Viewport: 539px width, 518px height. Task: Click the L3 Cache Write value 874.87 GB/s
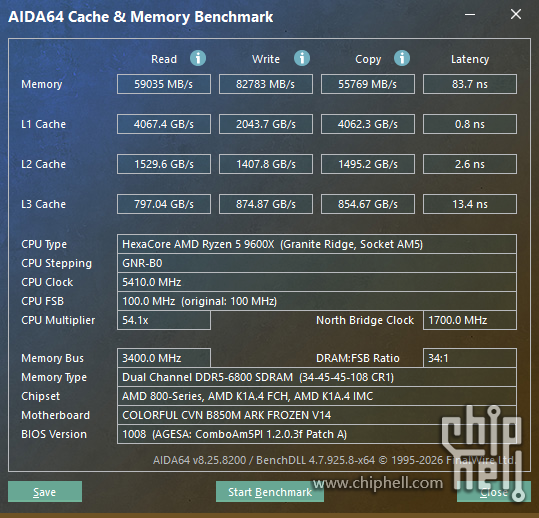coord(266,204)
